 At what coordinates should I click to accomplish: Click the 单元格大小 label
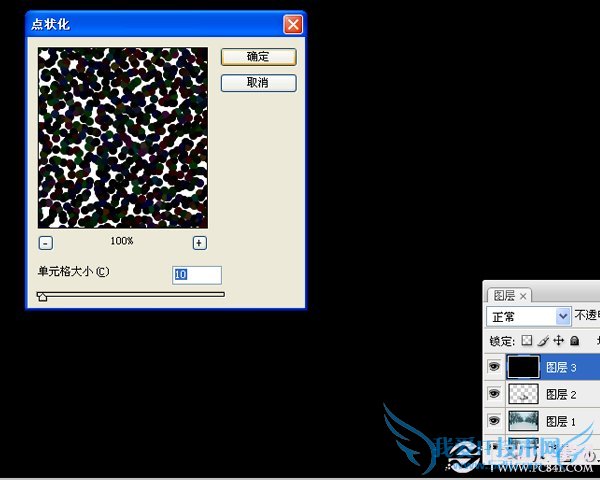pyautogui.click(x=73, y=271)
